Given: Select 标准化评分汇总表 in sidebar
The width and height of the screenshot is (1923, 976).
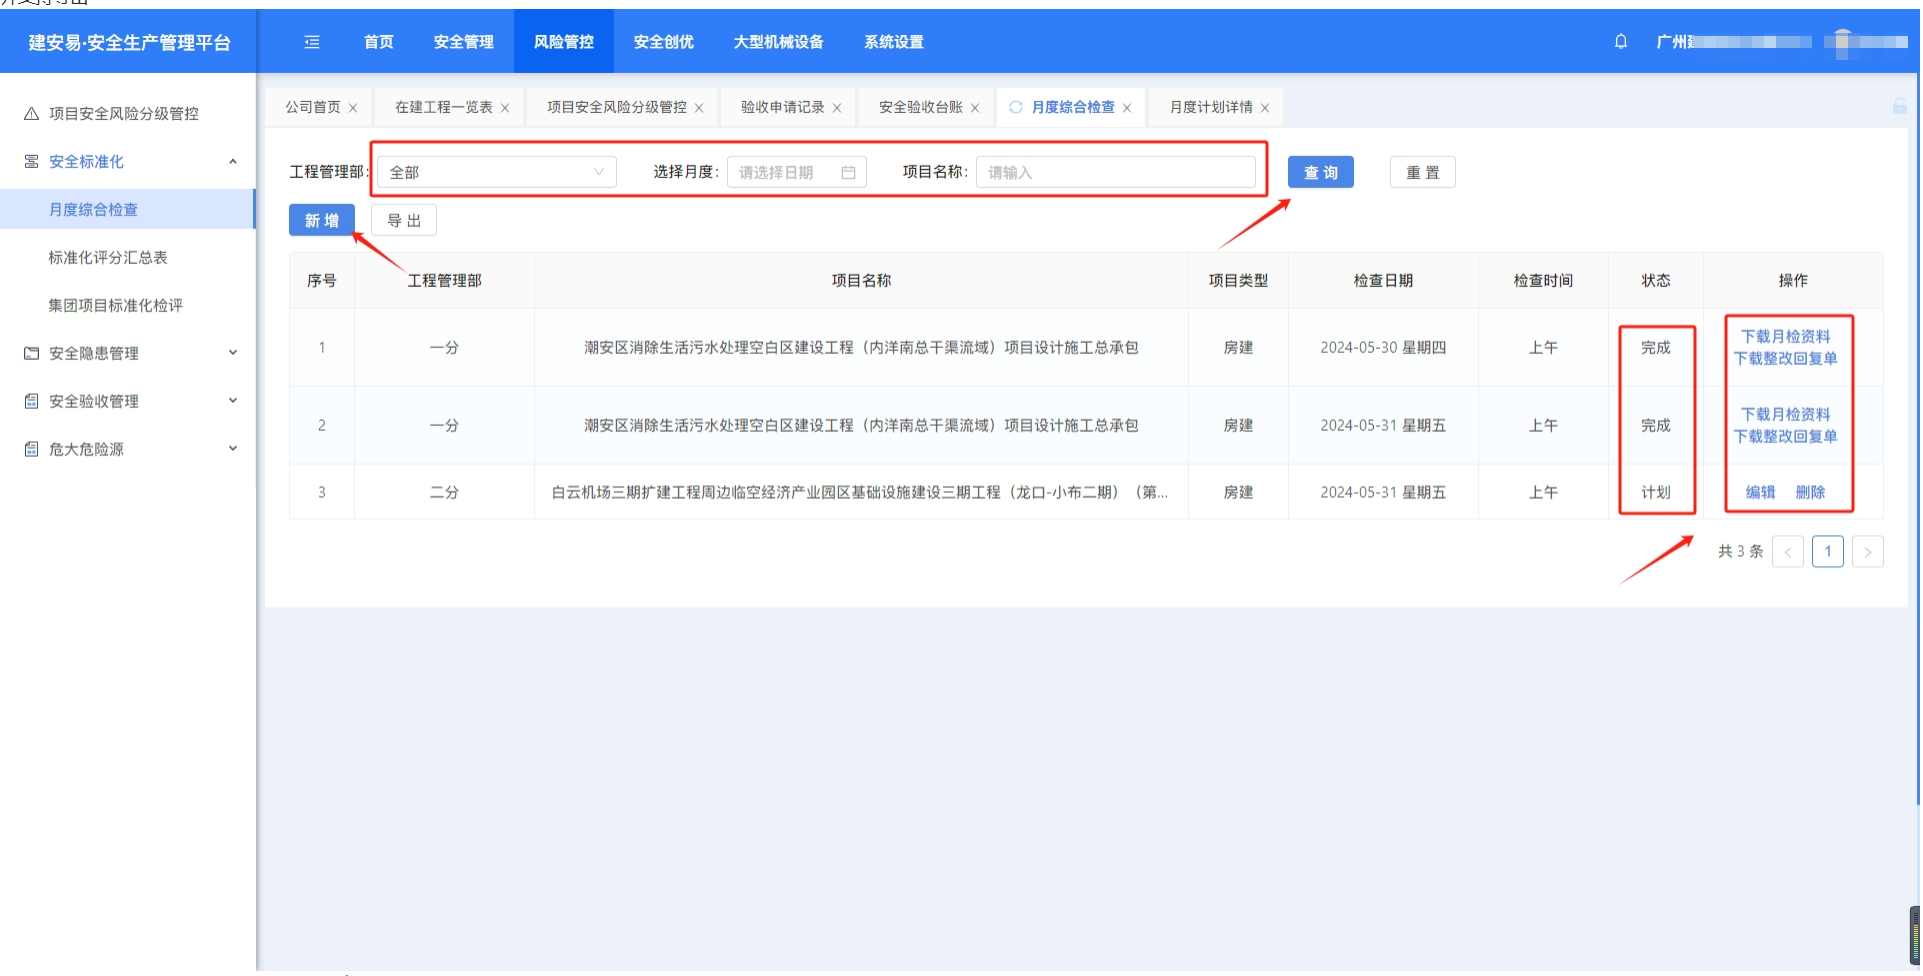Looking at the screenshot, I should coord(108,258).
